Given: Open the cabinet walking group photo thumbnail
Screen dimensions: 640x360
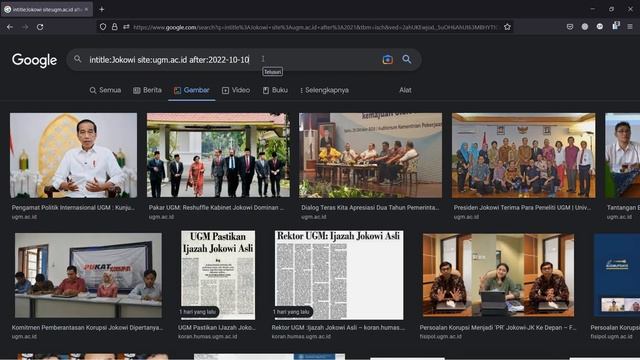Looking at the screenshot, I should [218, 155].
